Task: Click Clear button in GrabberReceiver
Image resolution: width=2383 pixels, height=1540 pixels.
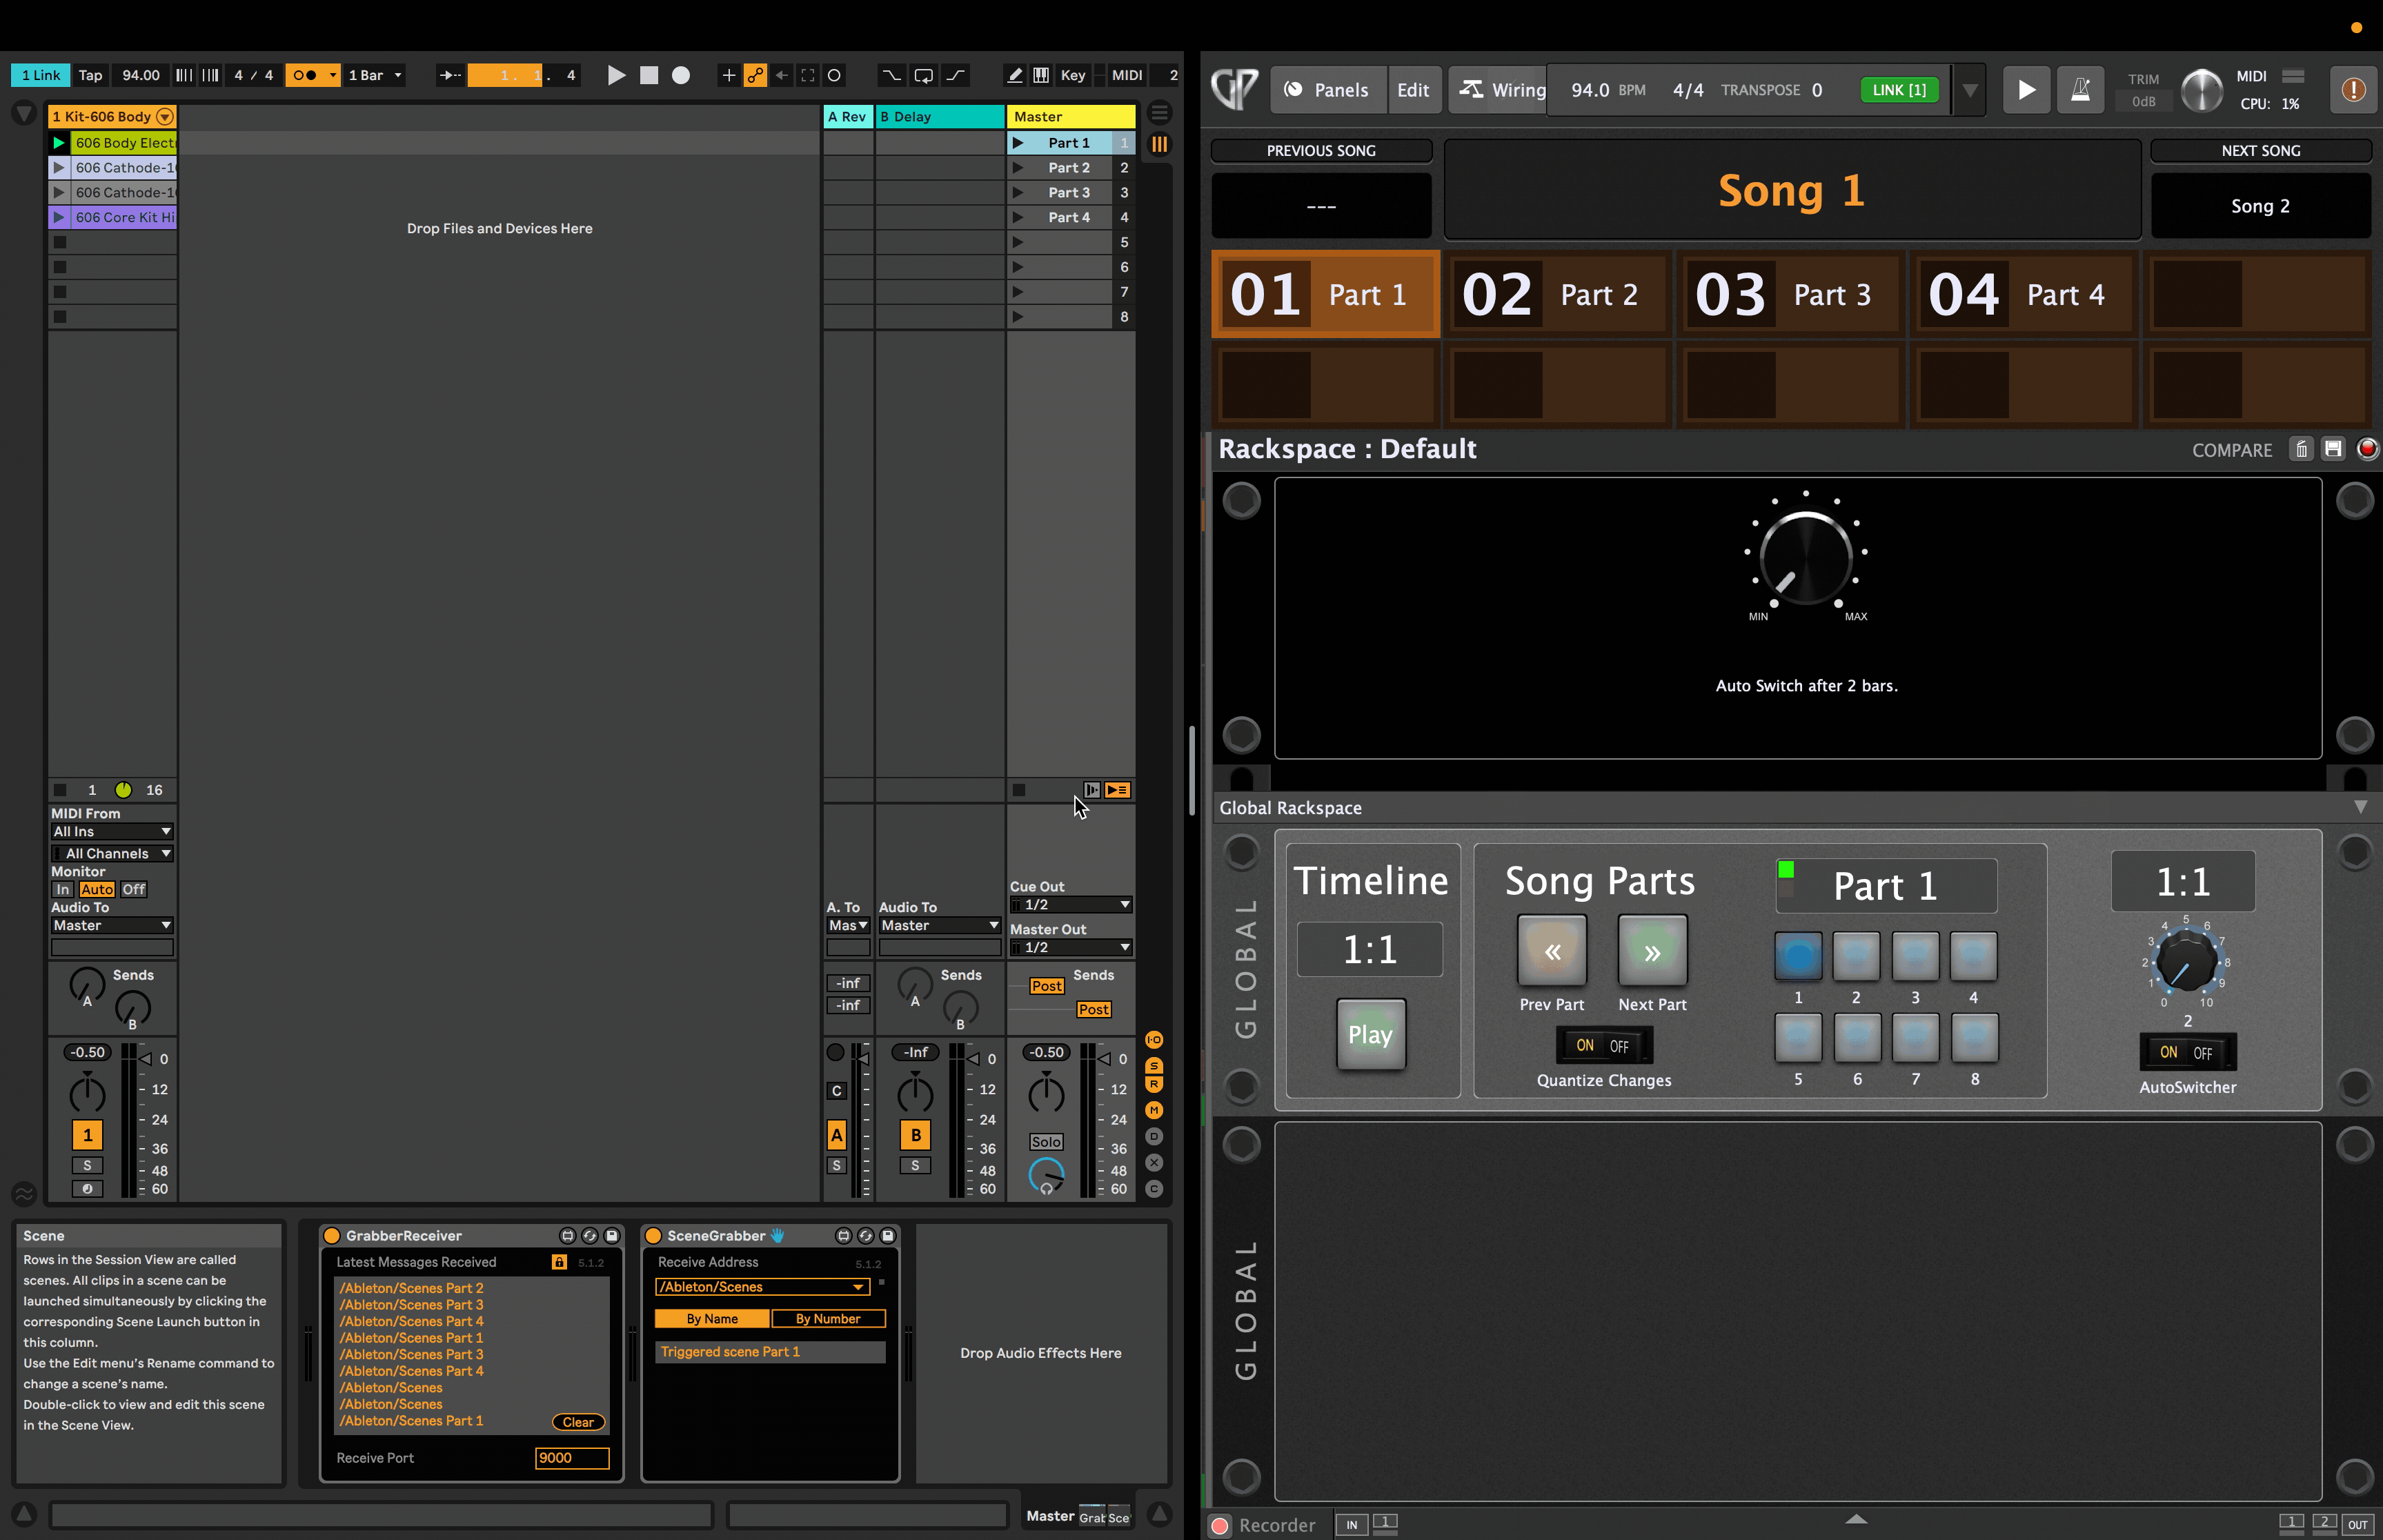Action: coord(578,1422)
